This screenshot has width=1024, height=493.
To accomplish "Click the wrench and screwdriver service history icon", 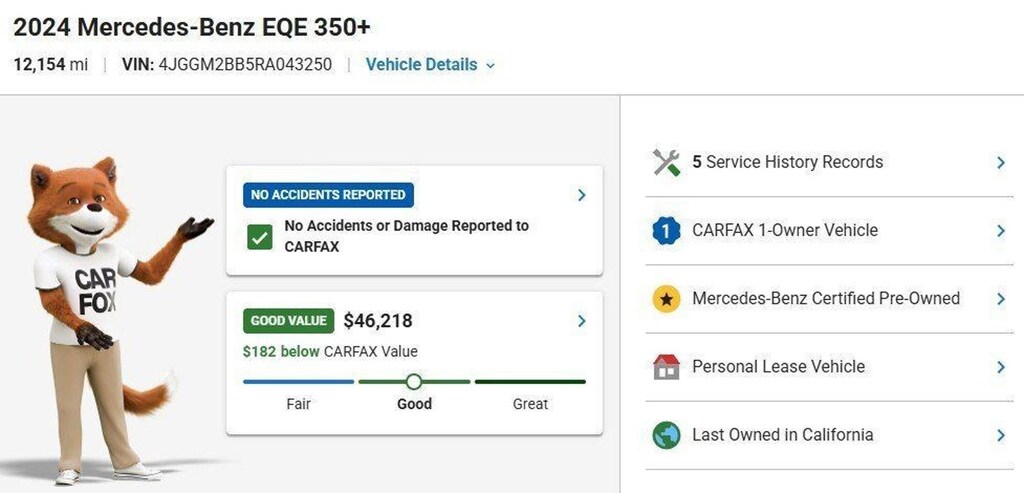I will click(x=666, y=162).
